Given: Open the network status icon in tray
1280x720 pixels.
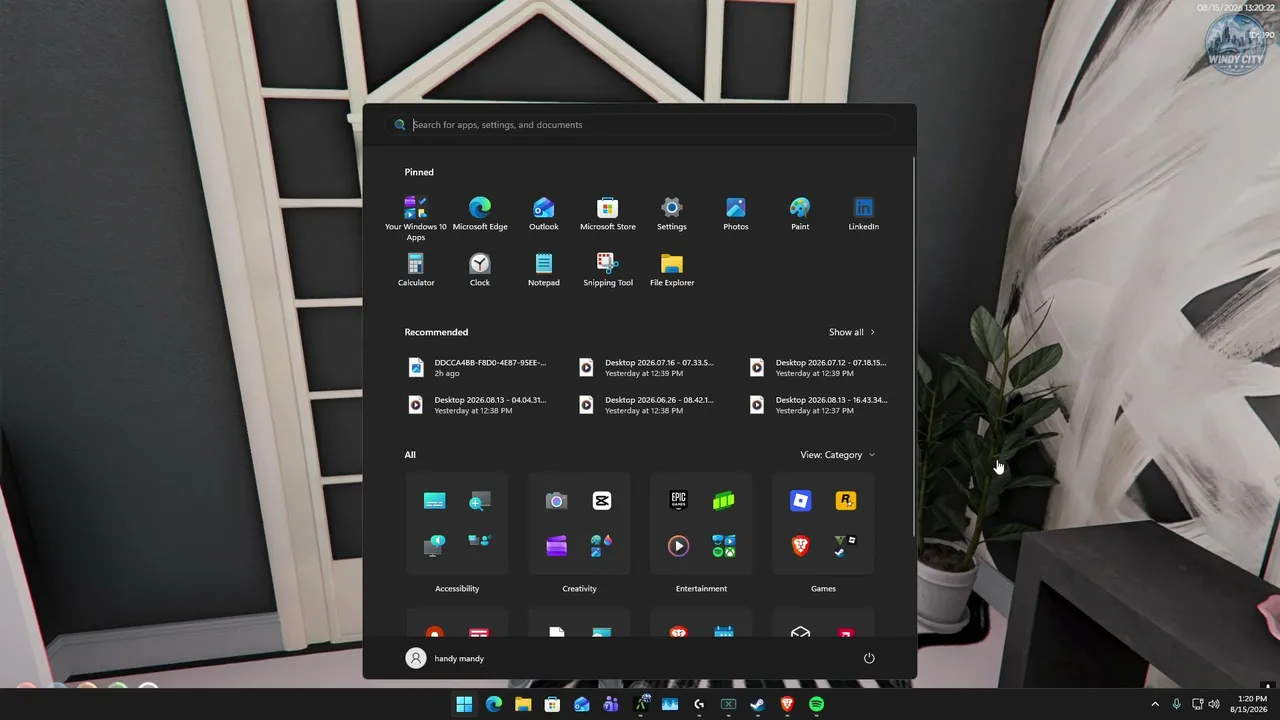Looking at the screenshot, I should [1197, 704].
